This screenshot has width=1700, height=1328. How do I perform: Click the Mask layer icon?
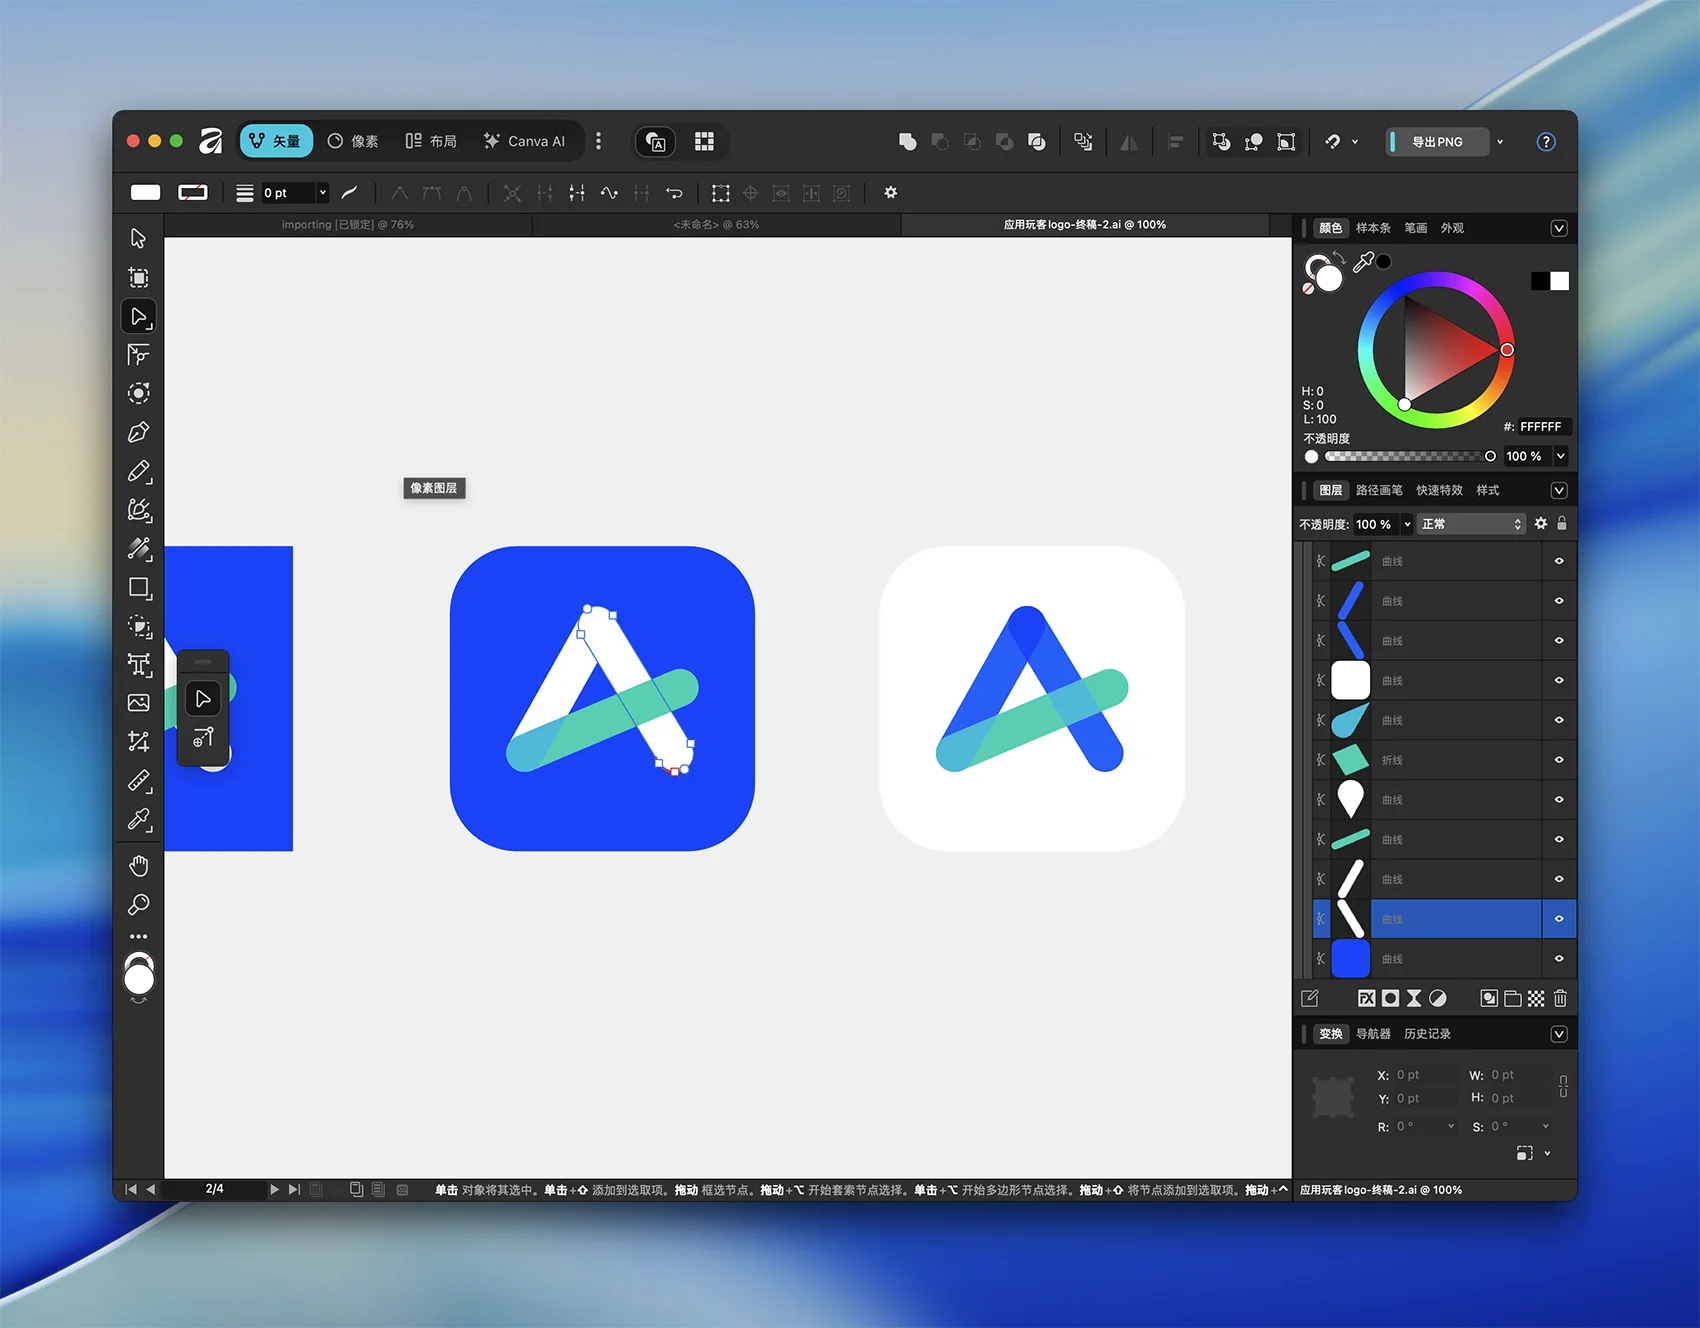[1390, 998]
